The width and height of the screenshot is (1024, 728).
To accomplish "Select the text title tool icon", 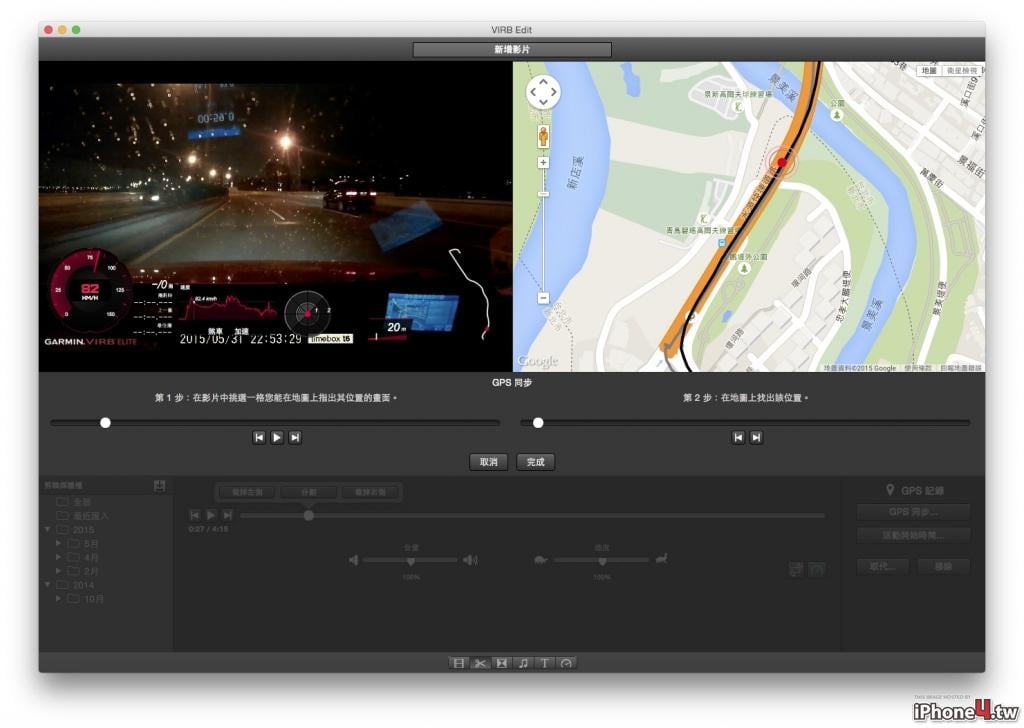I will pyautogui.click(x=545, y=663).
